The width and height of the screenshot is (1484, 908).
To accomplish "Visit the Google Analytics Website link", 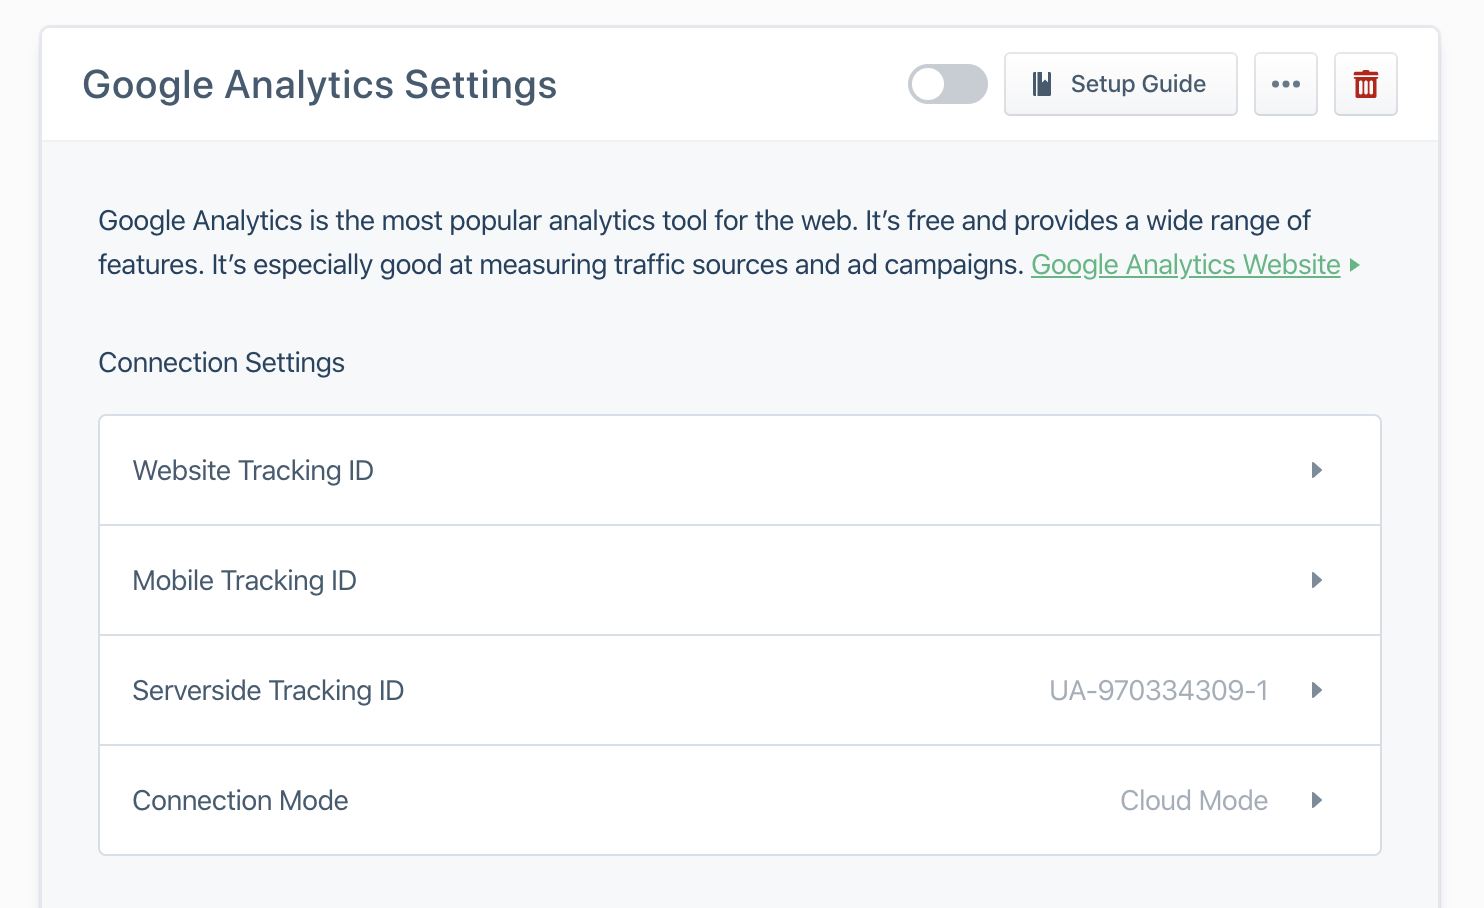I will click(1185, 265).
